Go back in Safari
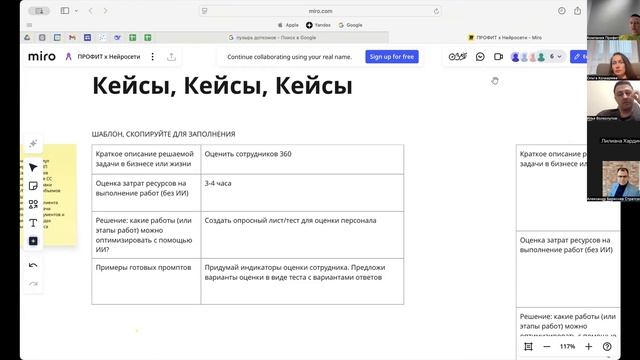 coord(91,11)
